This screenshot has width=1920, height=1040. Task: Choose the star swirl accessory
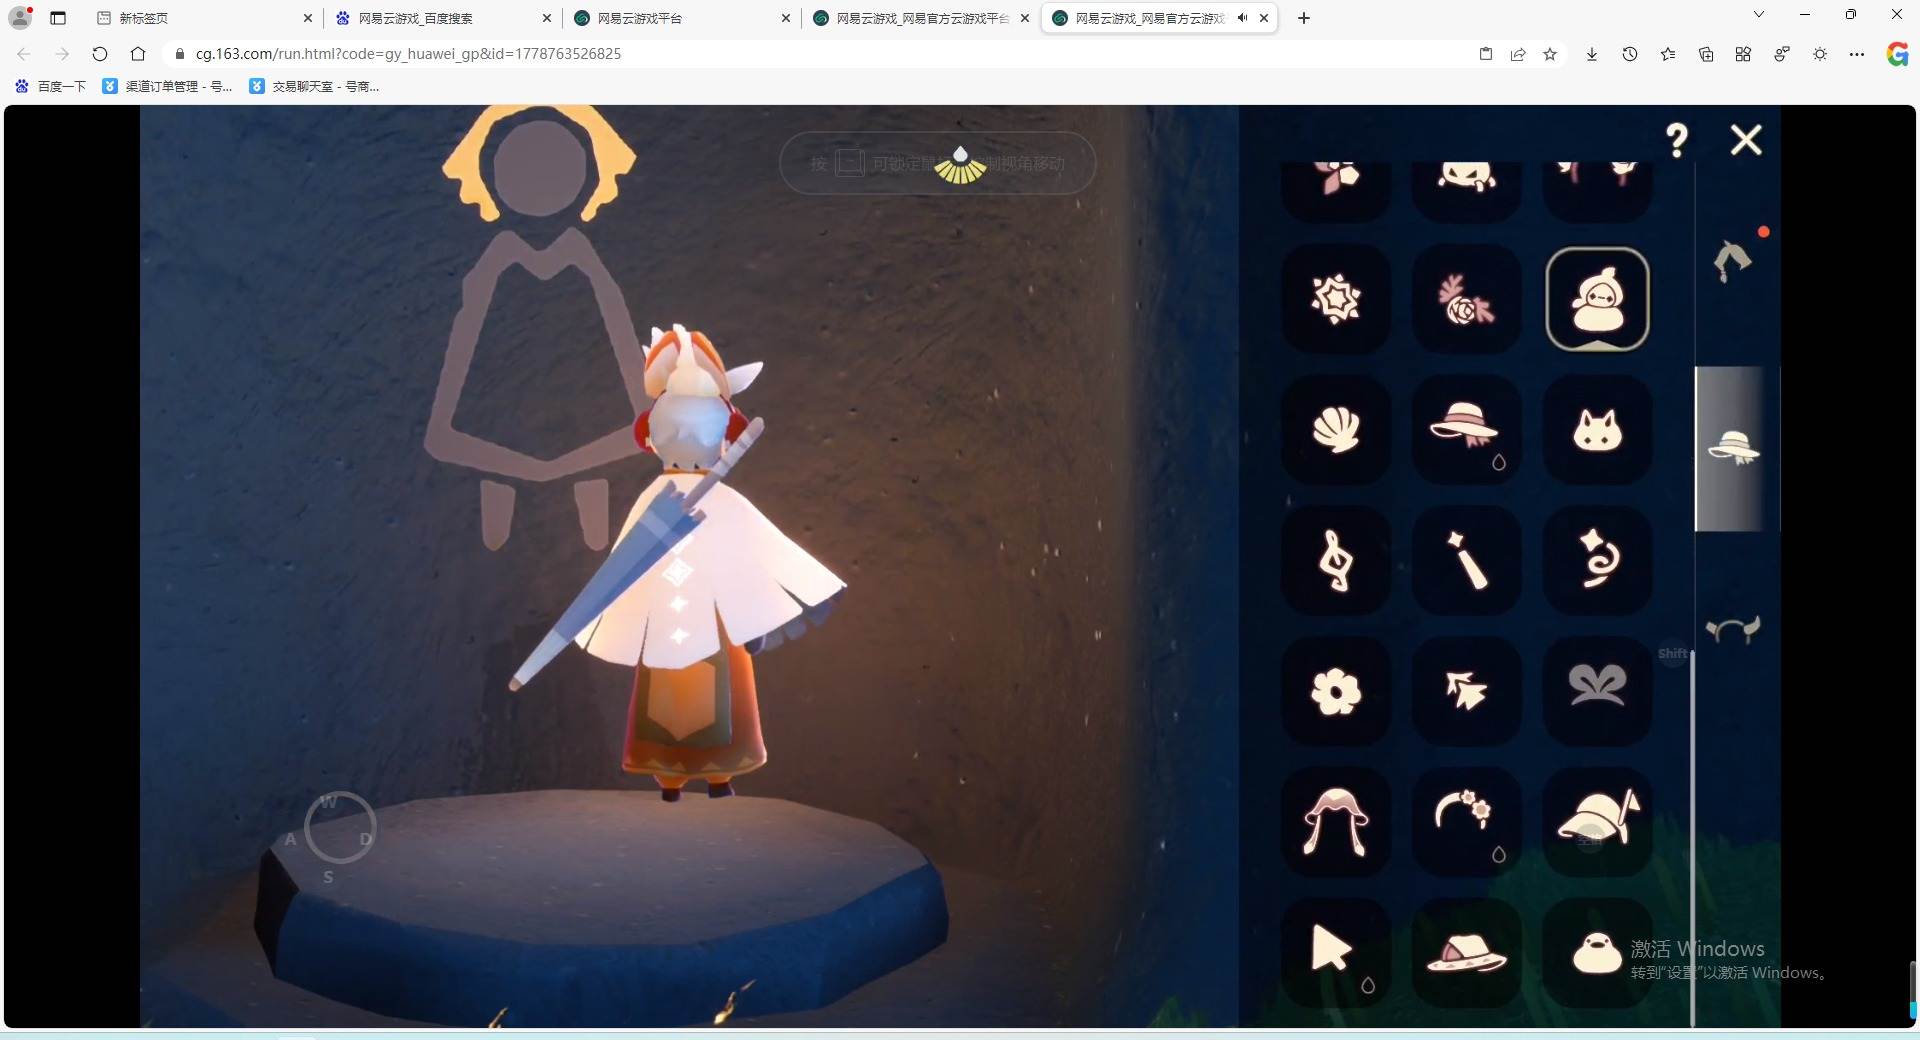pyautogui.click(x=1597, y=560)
